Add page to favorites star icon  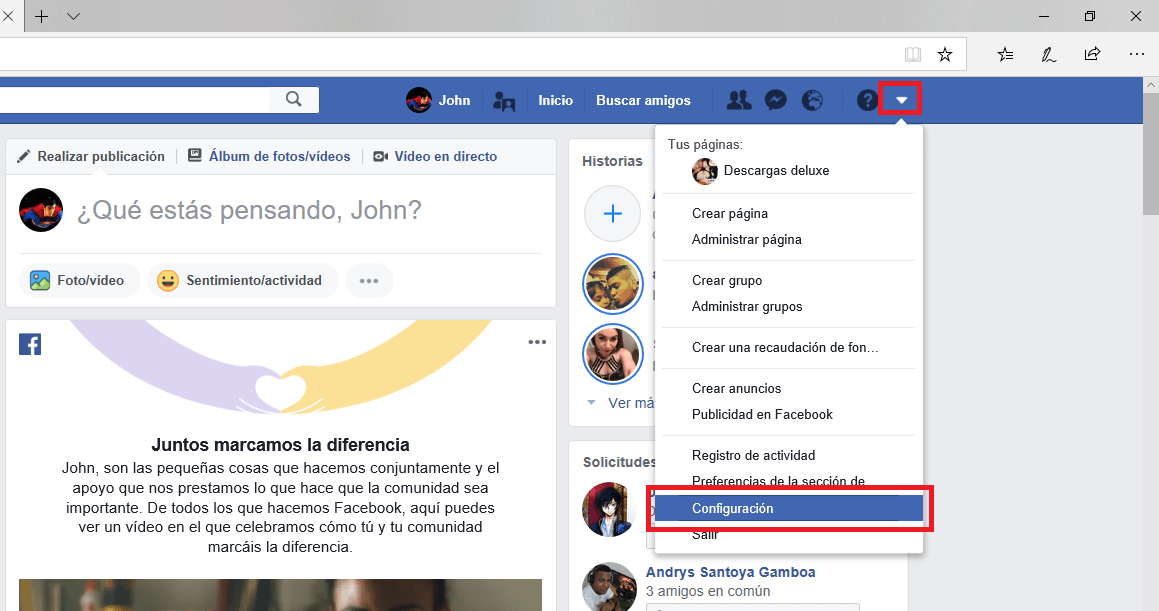tap(945, 54)
